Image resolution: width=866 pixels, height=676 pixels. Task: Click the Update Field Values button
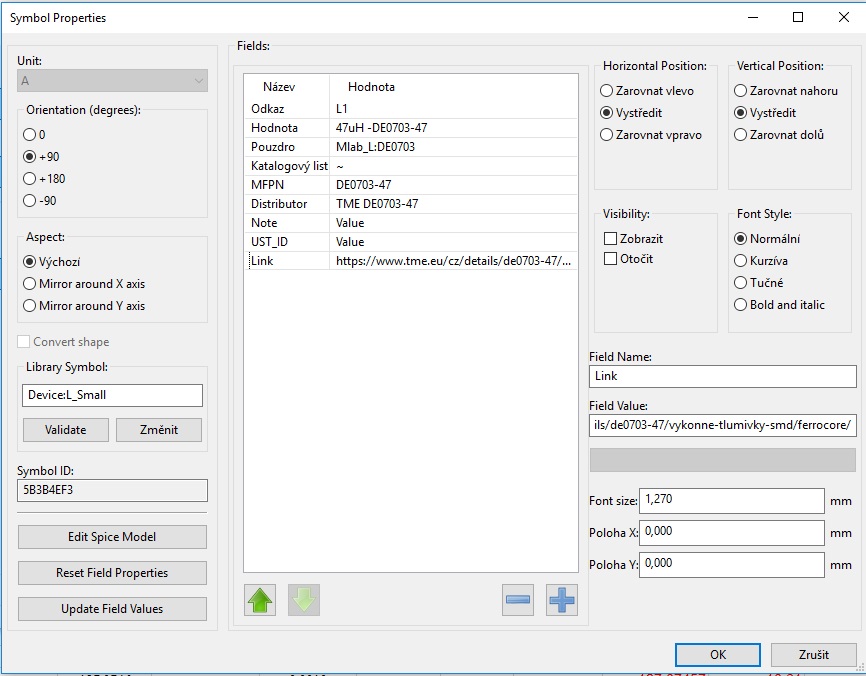coord(112,609)
